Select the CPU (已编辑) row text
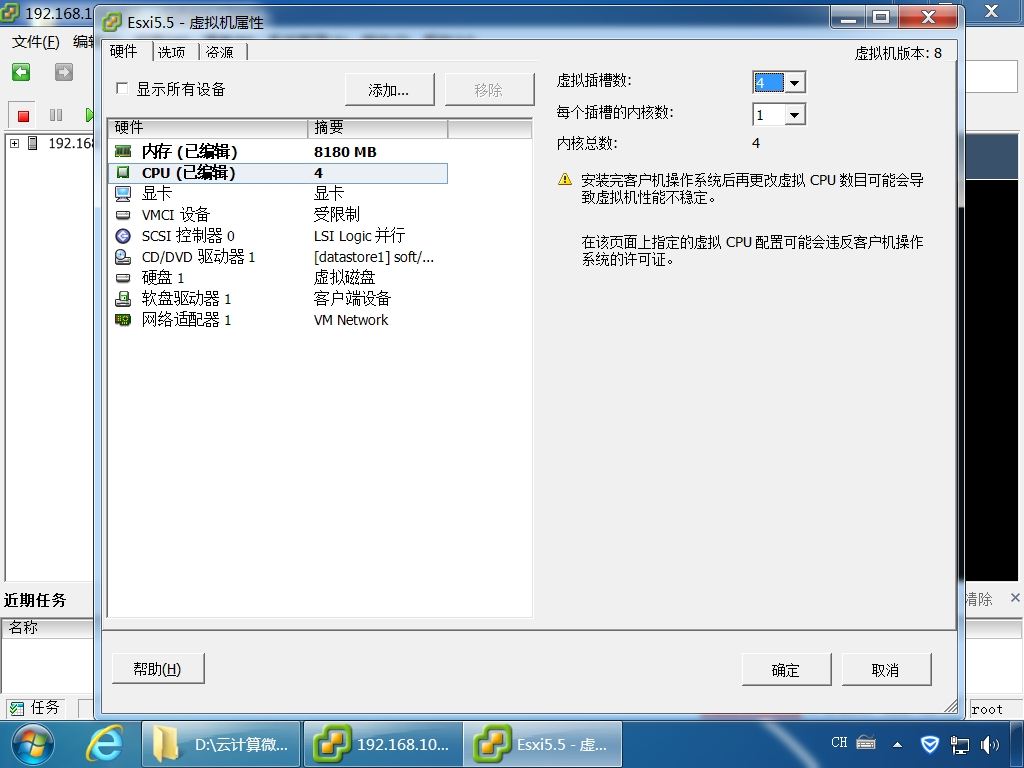The height and width of the screenshot is (768, 1024). [x=188, y=172]
